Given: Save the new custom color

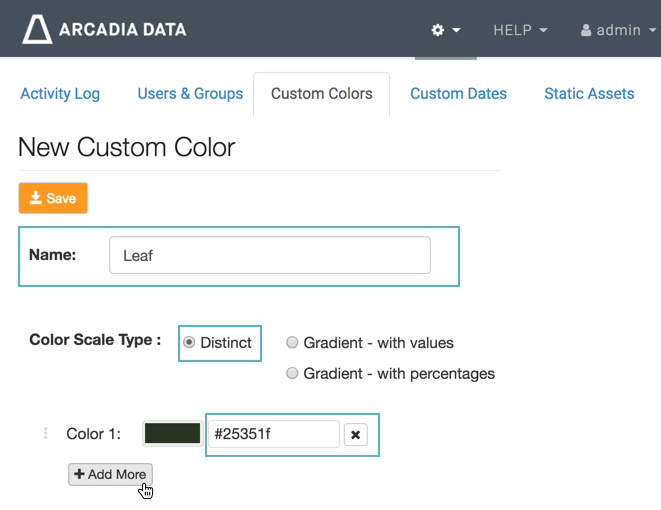Looking at the screenshot, I should point(53,198).
